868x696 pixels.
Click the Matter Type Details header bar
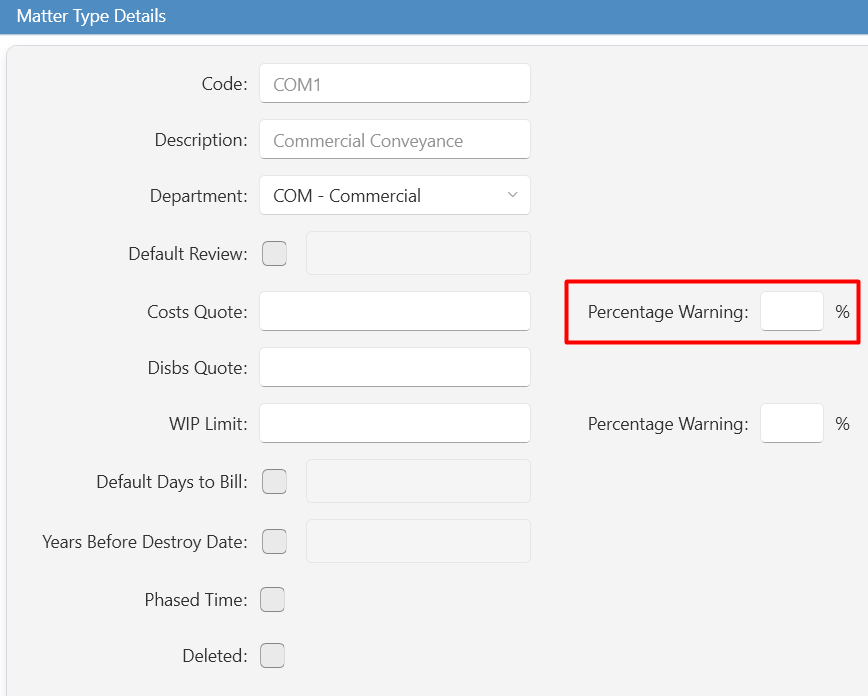(x=434, y=17)
